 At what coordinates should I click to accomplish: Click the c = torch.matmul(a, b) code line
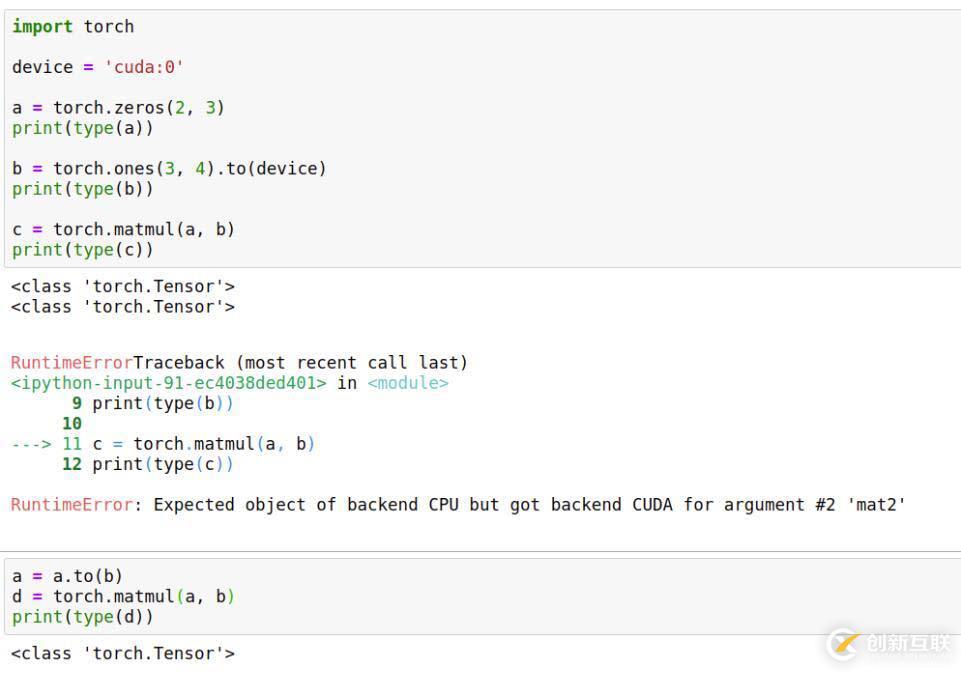pos(123,229)
